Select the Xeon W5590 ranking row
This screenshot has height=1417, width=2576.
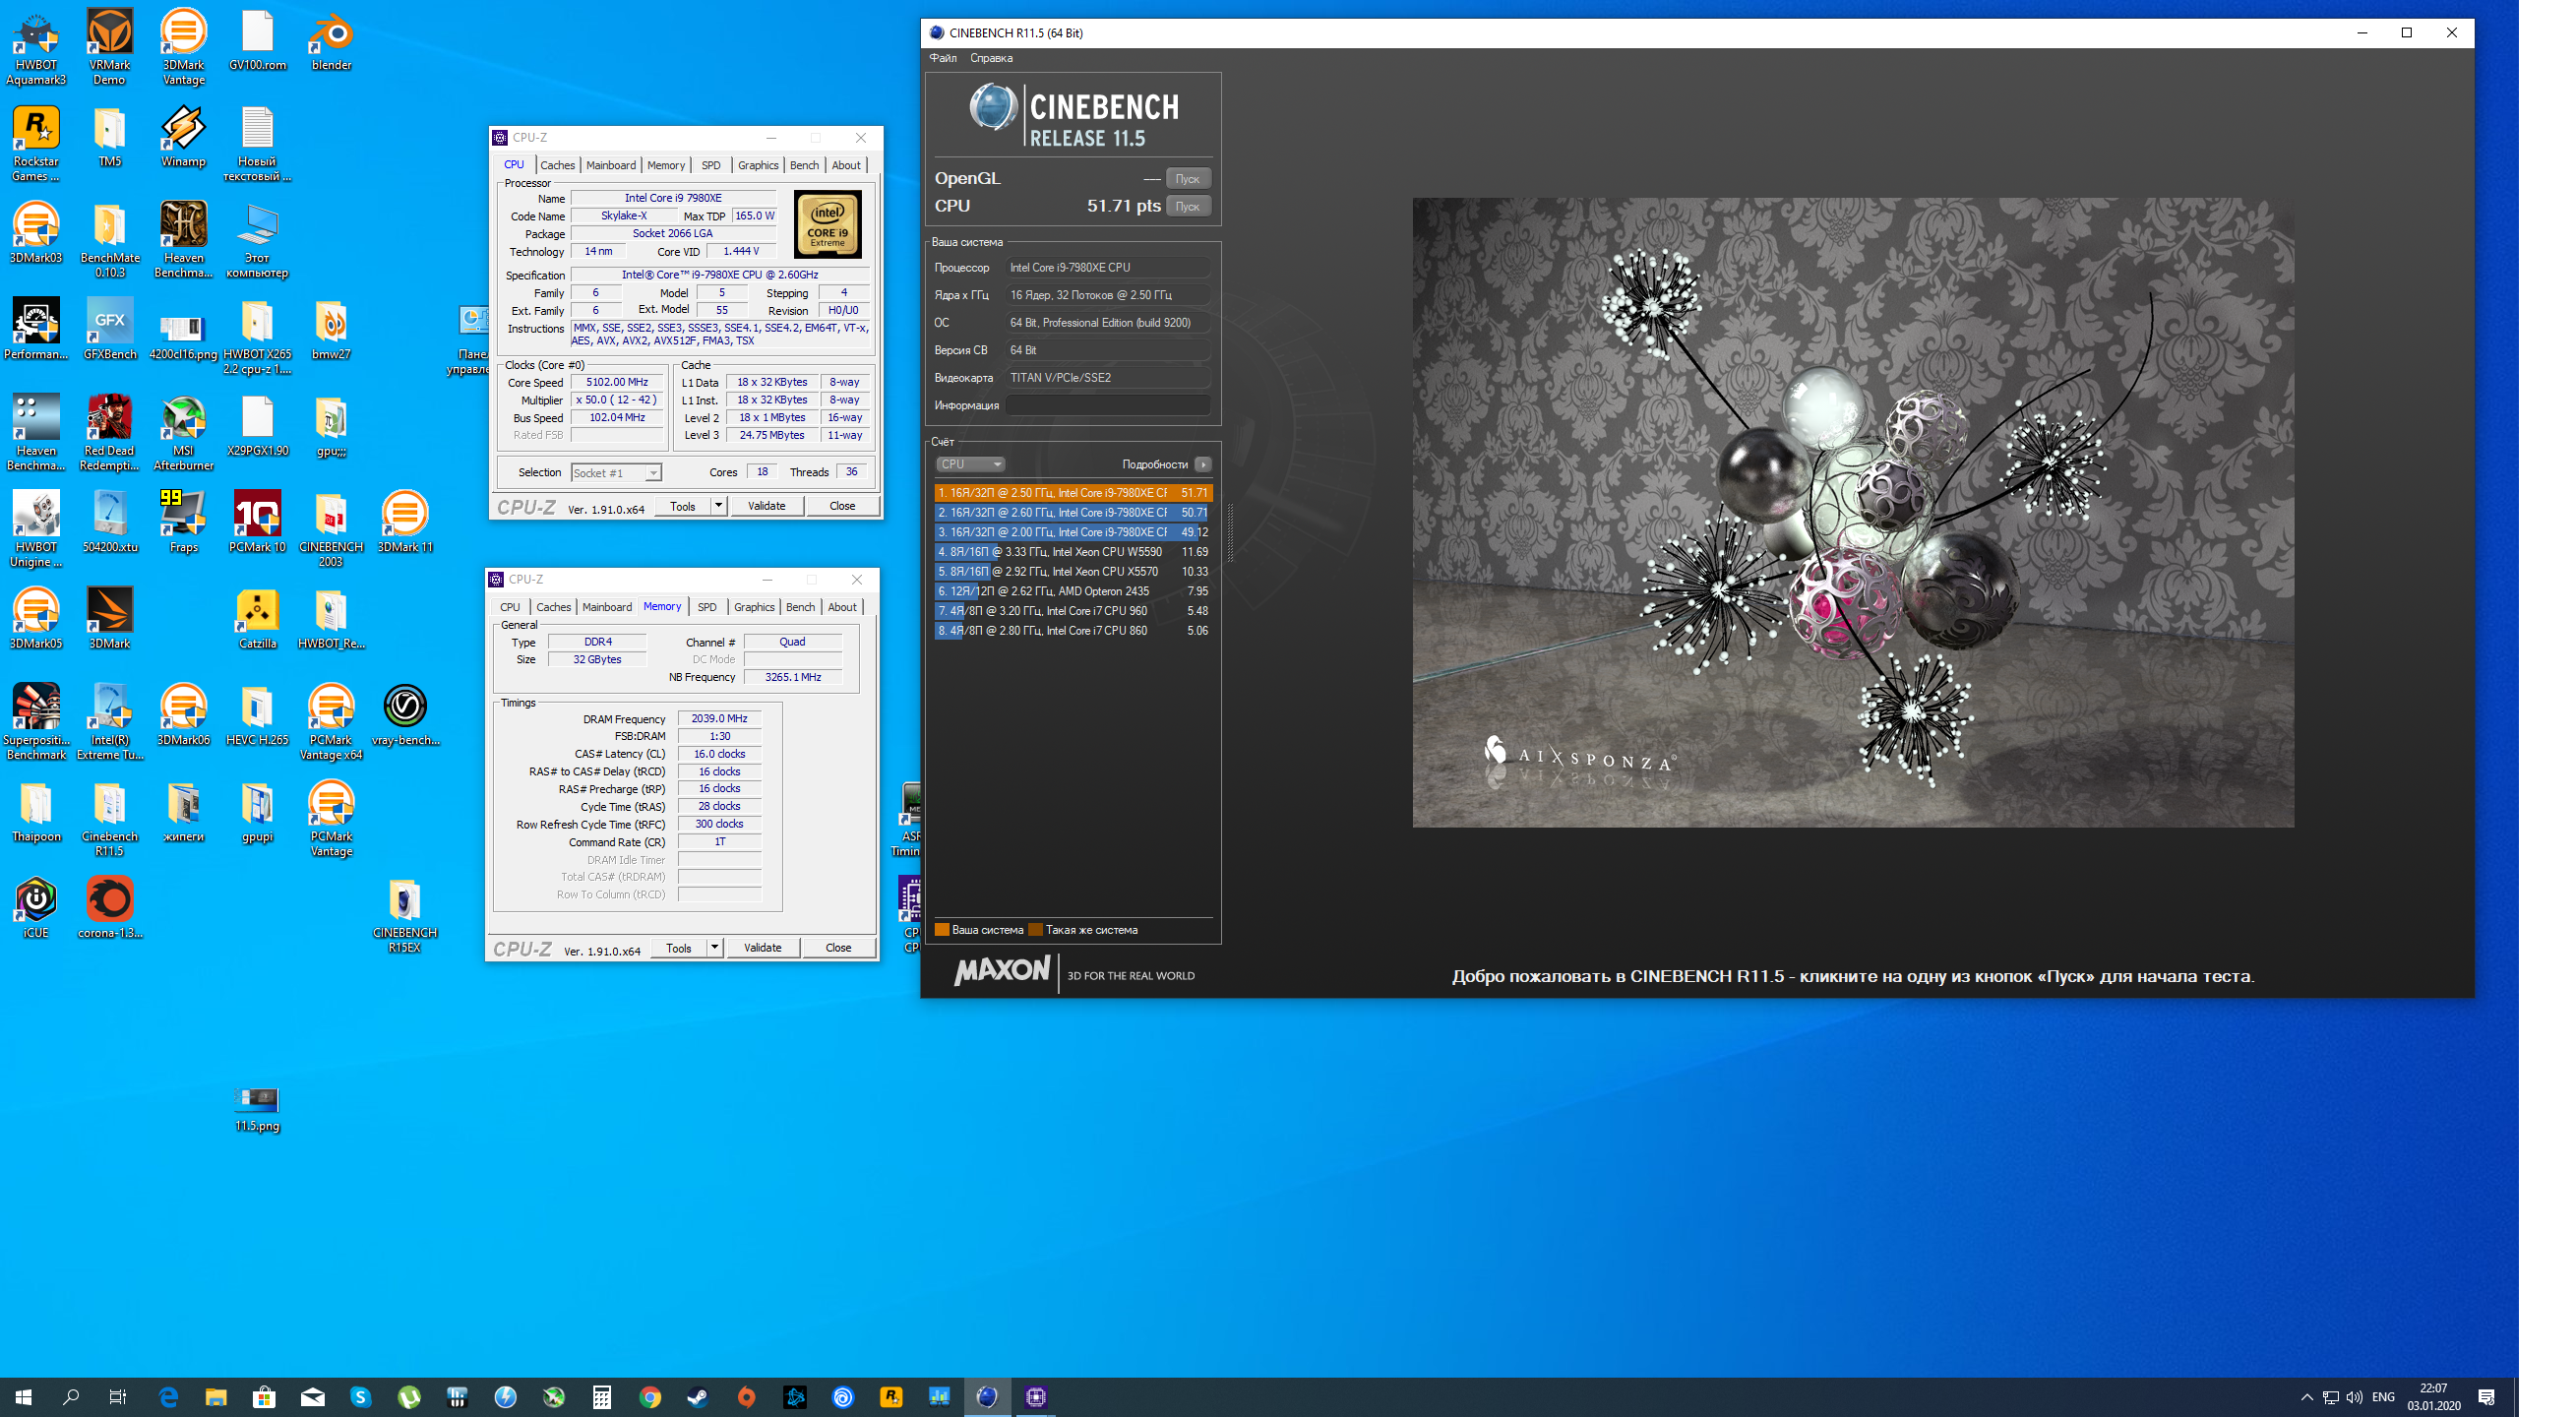coord(1073,552)
